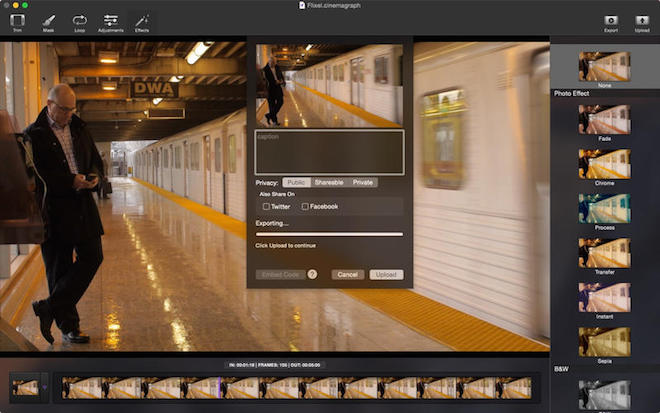Set privacy to Shareable
Screen dimensions: 660x413
[x=329, y=183]
